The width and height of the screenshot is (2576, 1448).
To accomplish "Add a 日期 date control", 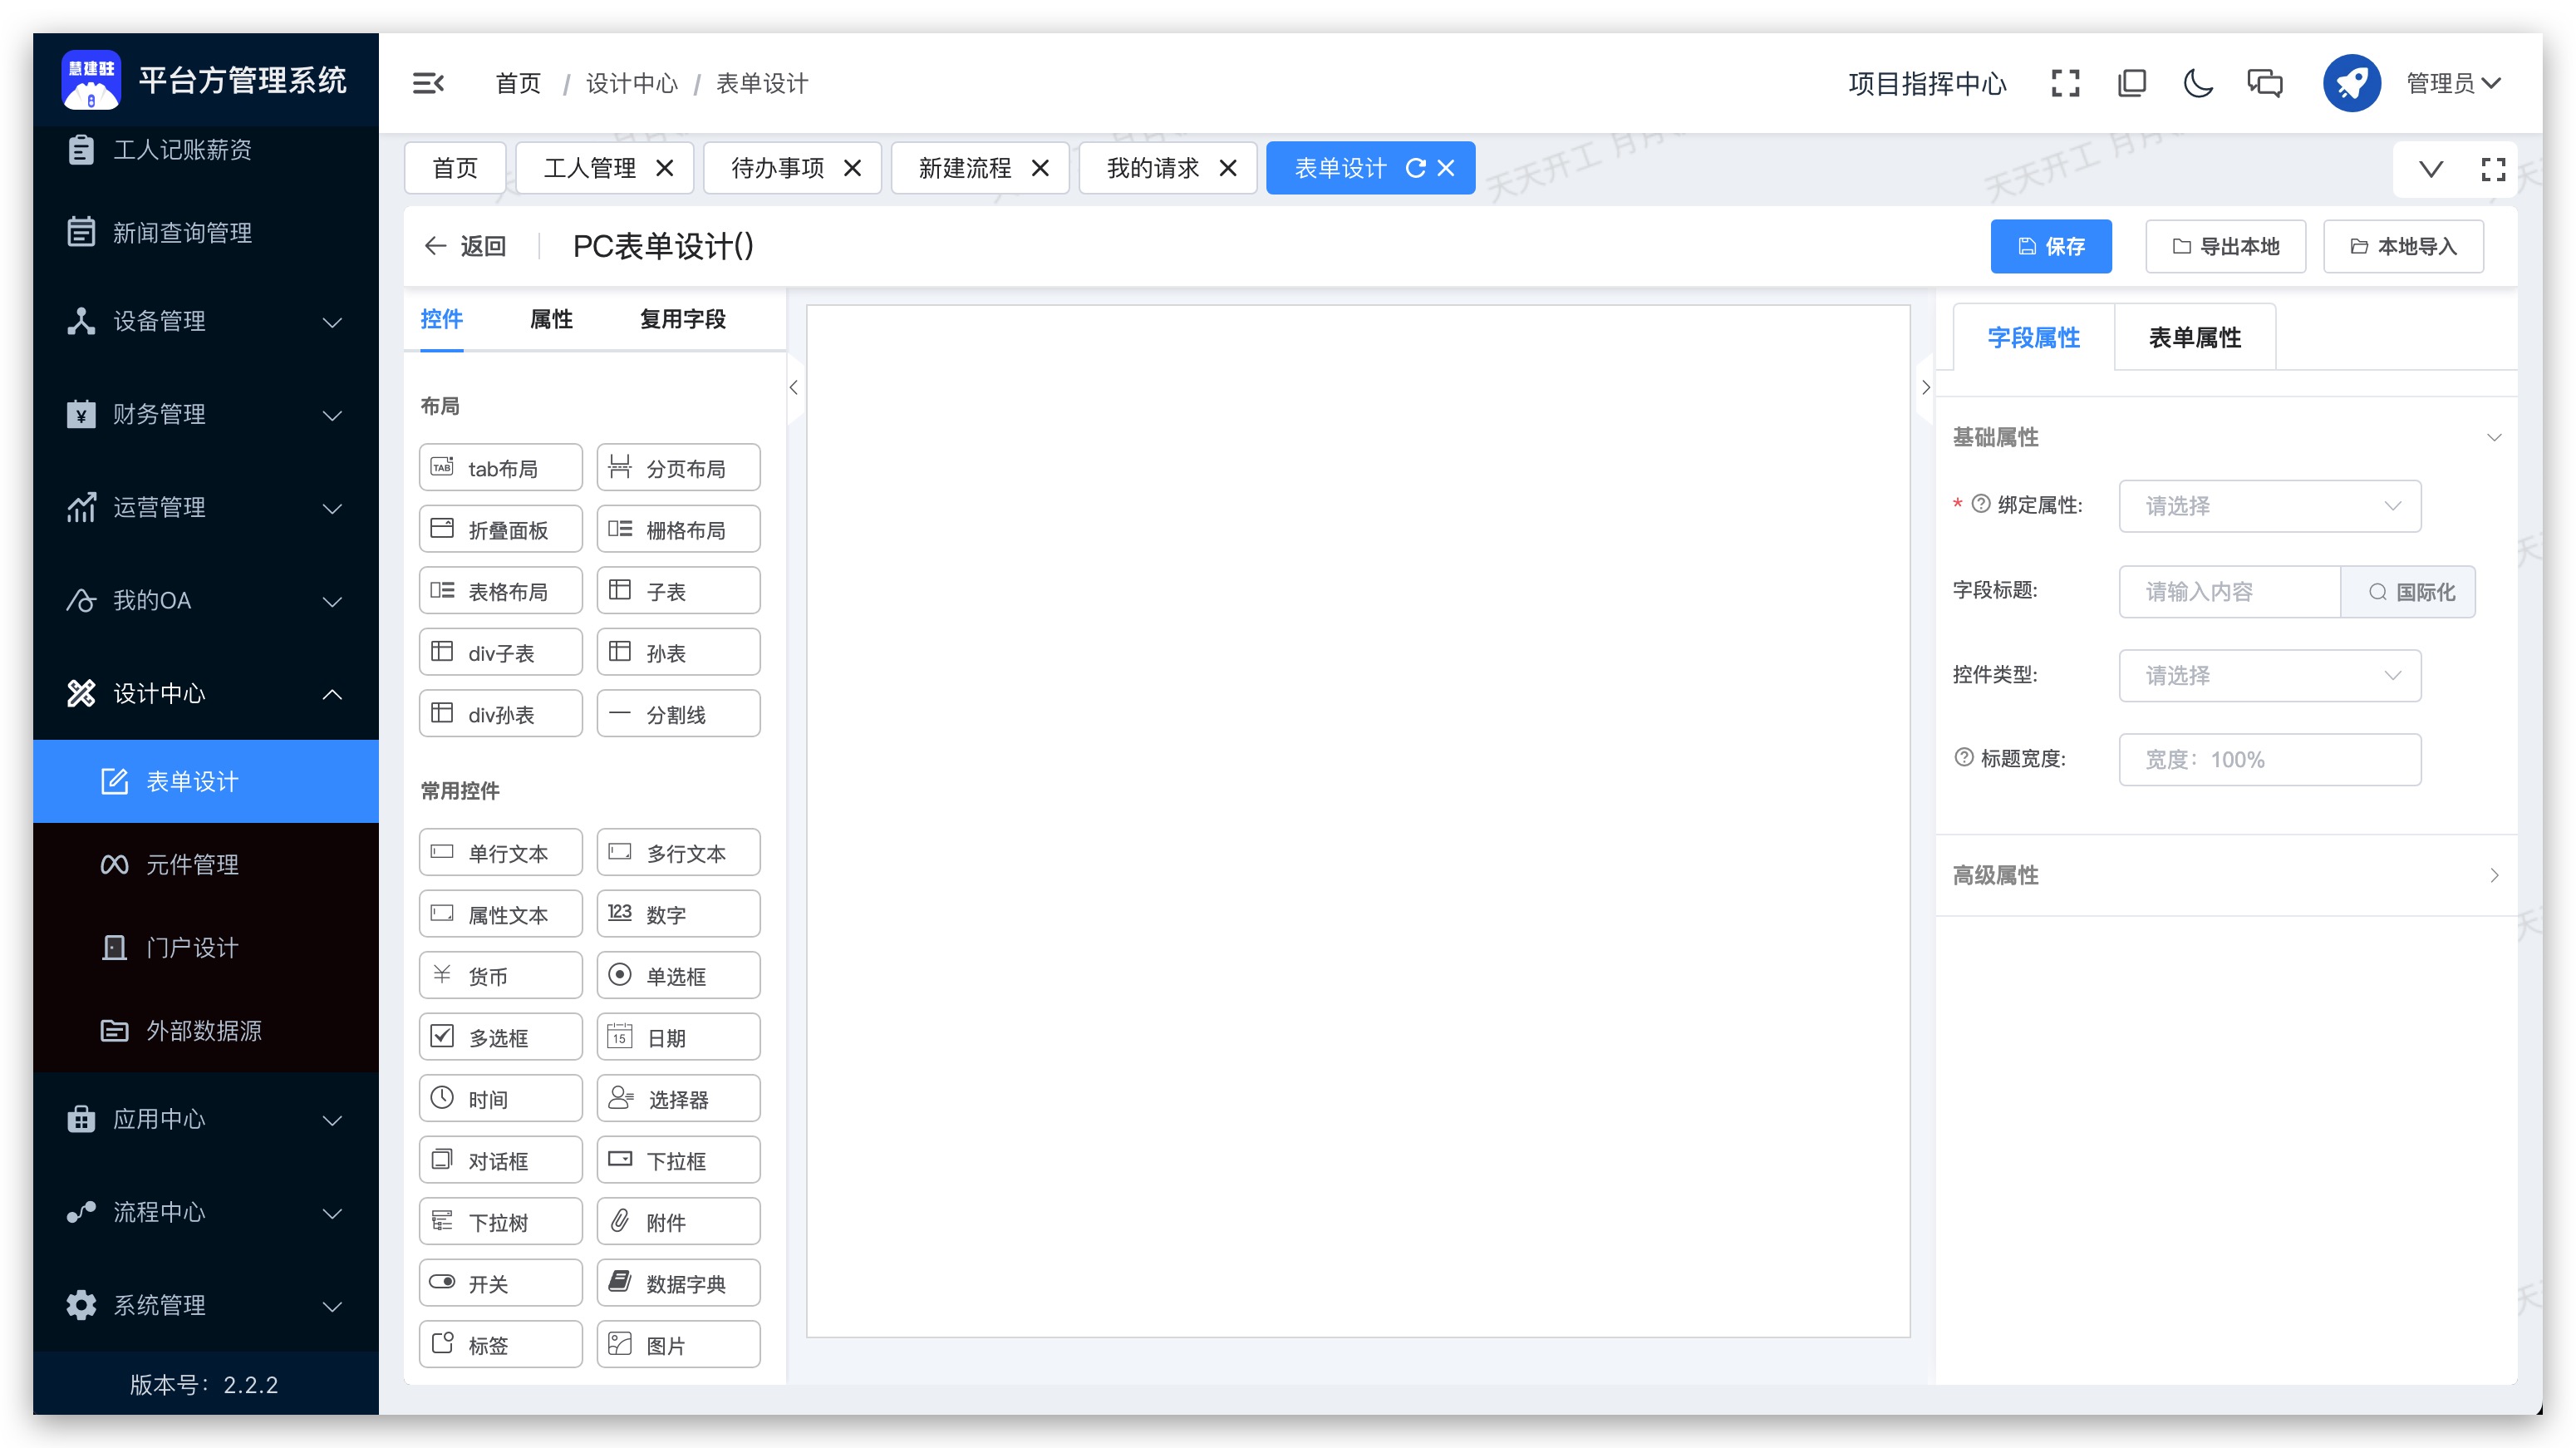I will coord(678,1037).
